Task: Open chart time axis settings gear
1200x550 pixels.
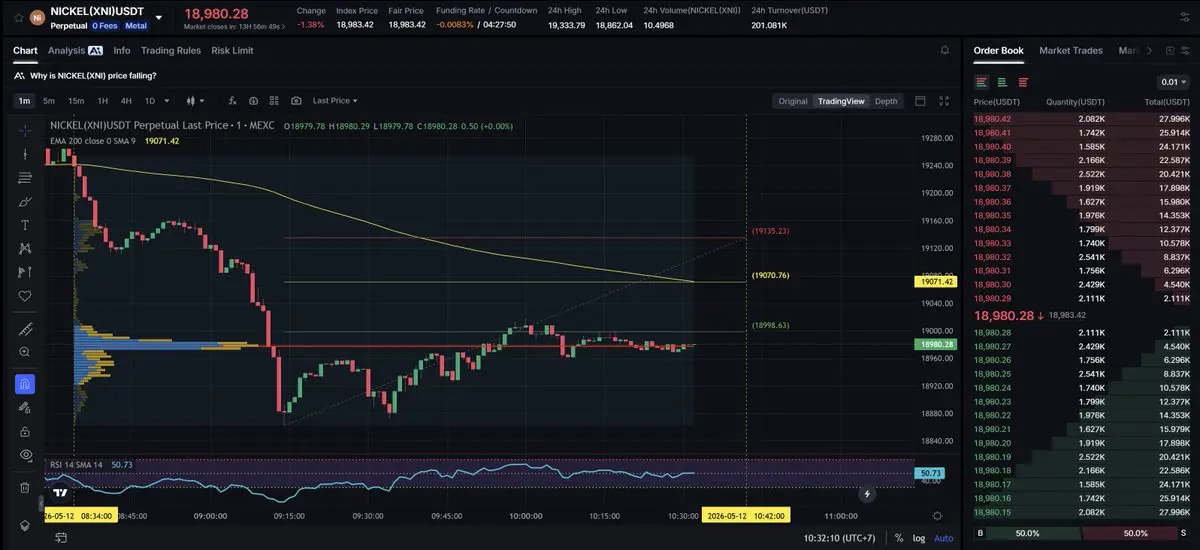Action: 936,516
